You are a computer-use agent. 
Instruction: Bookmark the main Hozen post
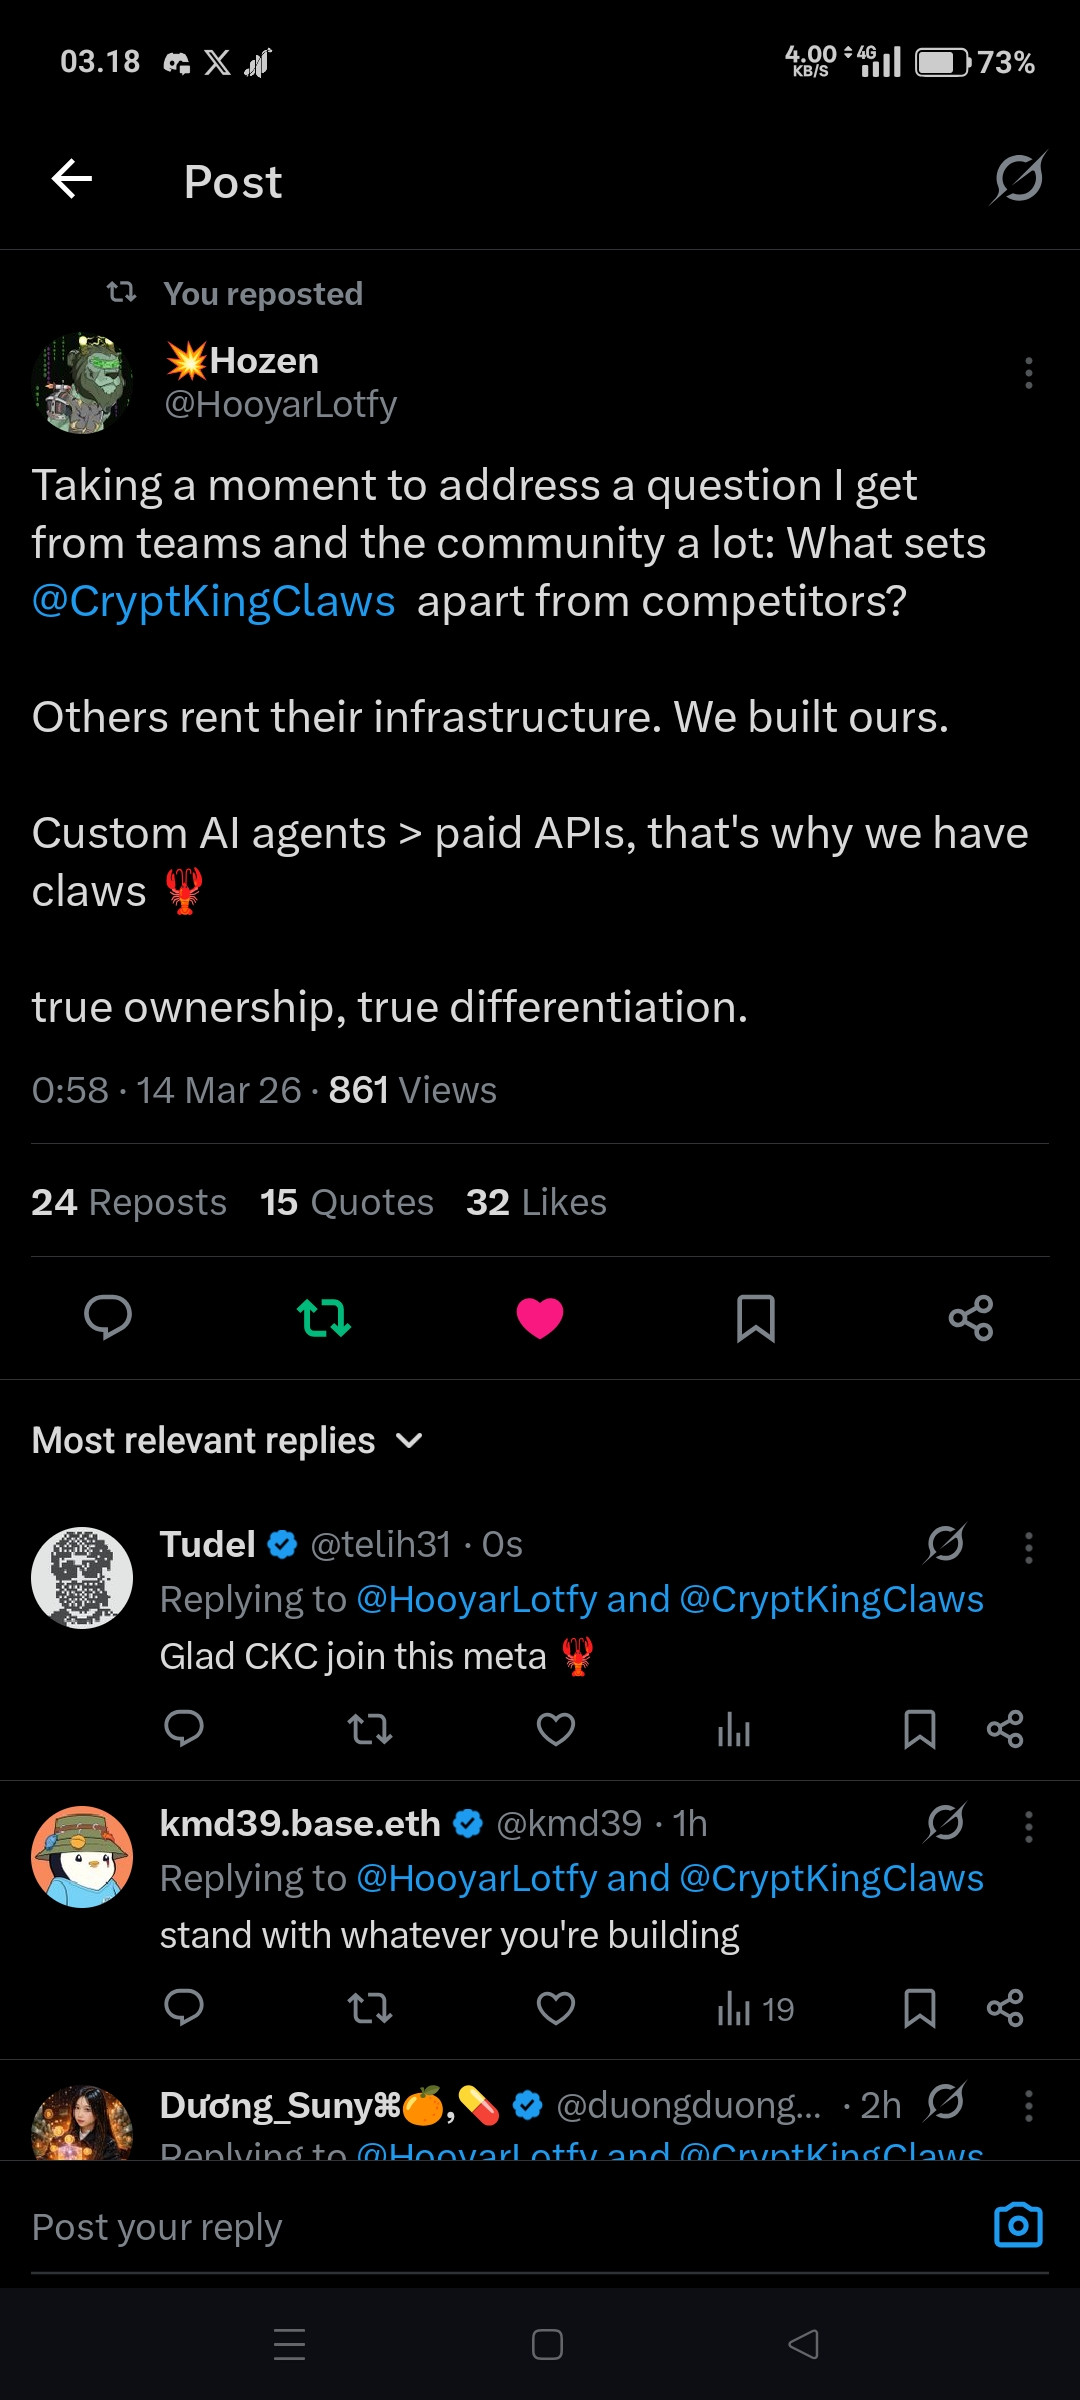[756, 1317]
